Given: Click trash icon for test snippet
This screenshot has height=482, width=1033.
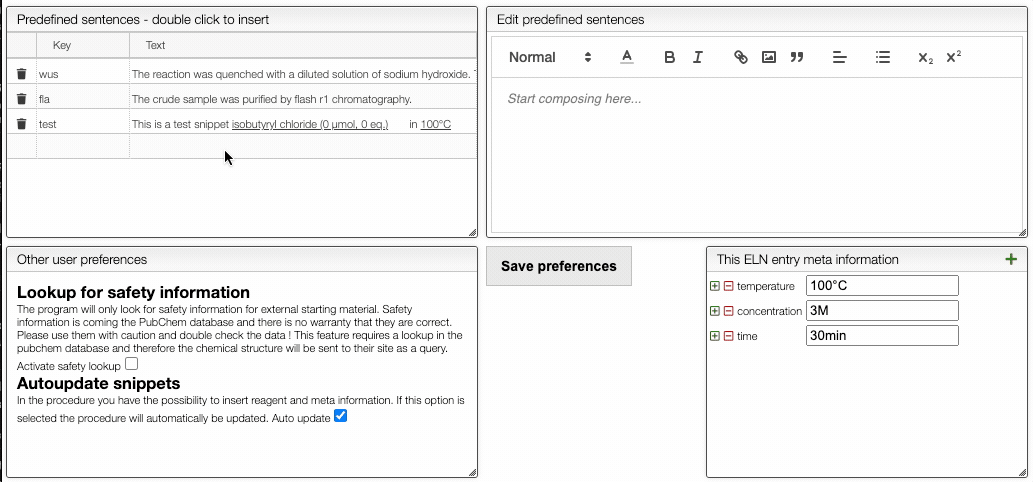Looking at the screenshot, I should pos(21,124).
